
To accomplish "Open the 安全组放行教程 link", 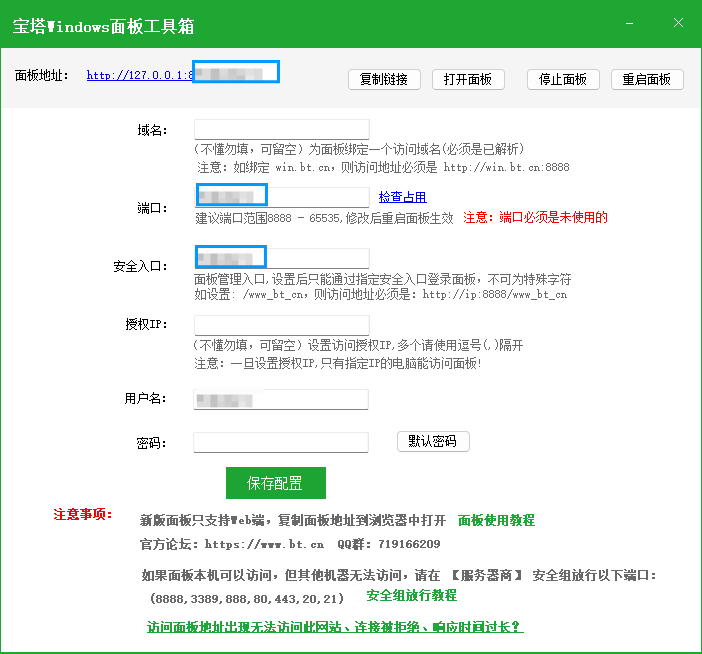I will [x=411, y=595].
